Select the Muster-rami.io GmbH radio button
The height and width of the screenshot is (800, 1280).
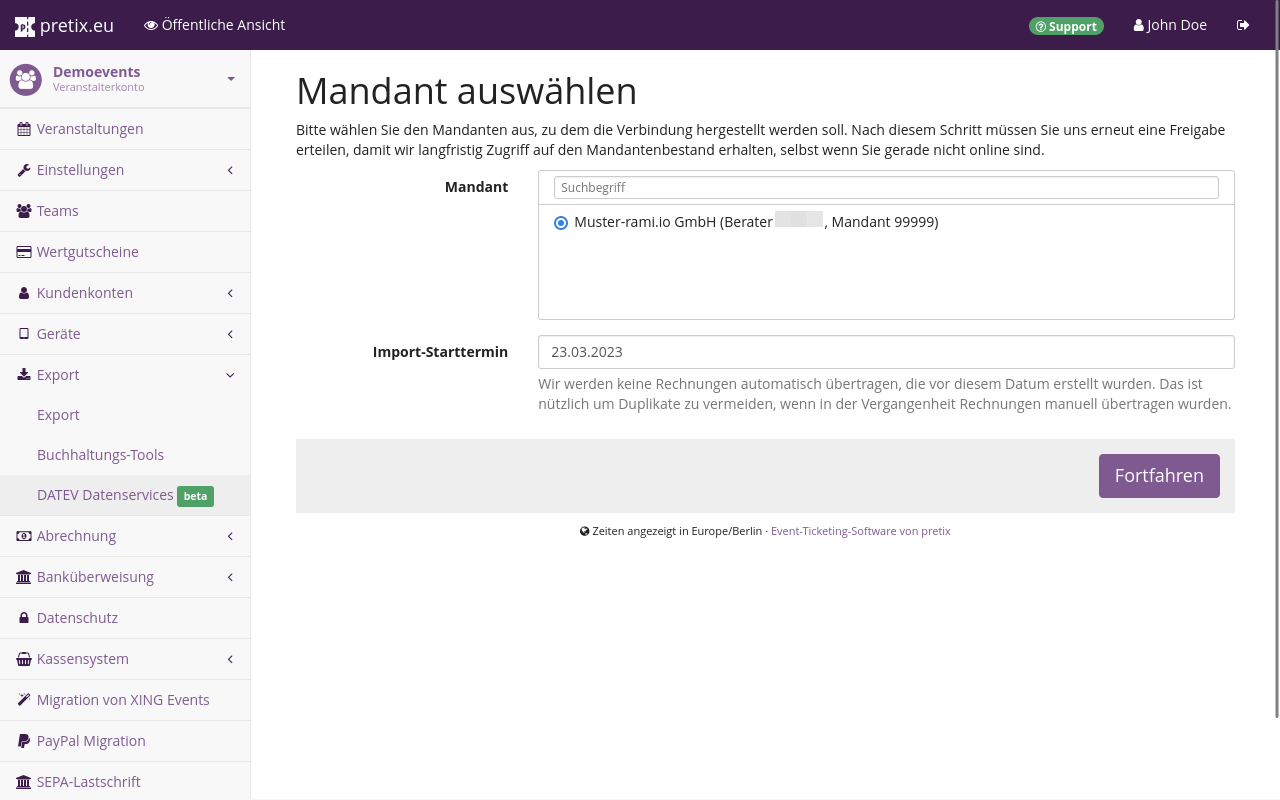coord(561,223)
